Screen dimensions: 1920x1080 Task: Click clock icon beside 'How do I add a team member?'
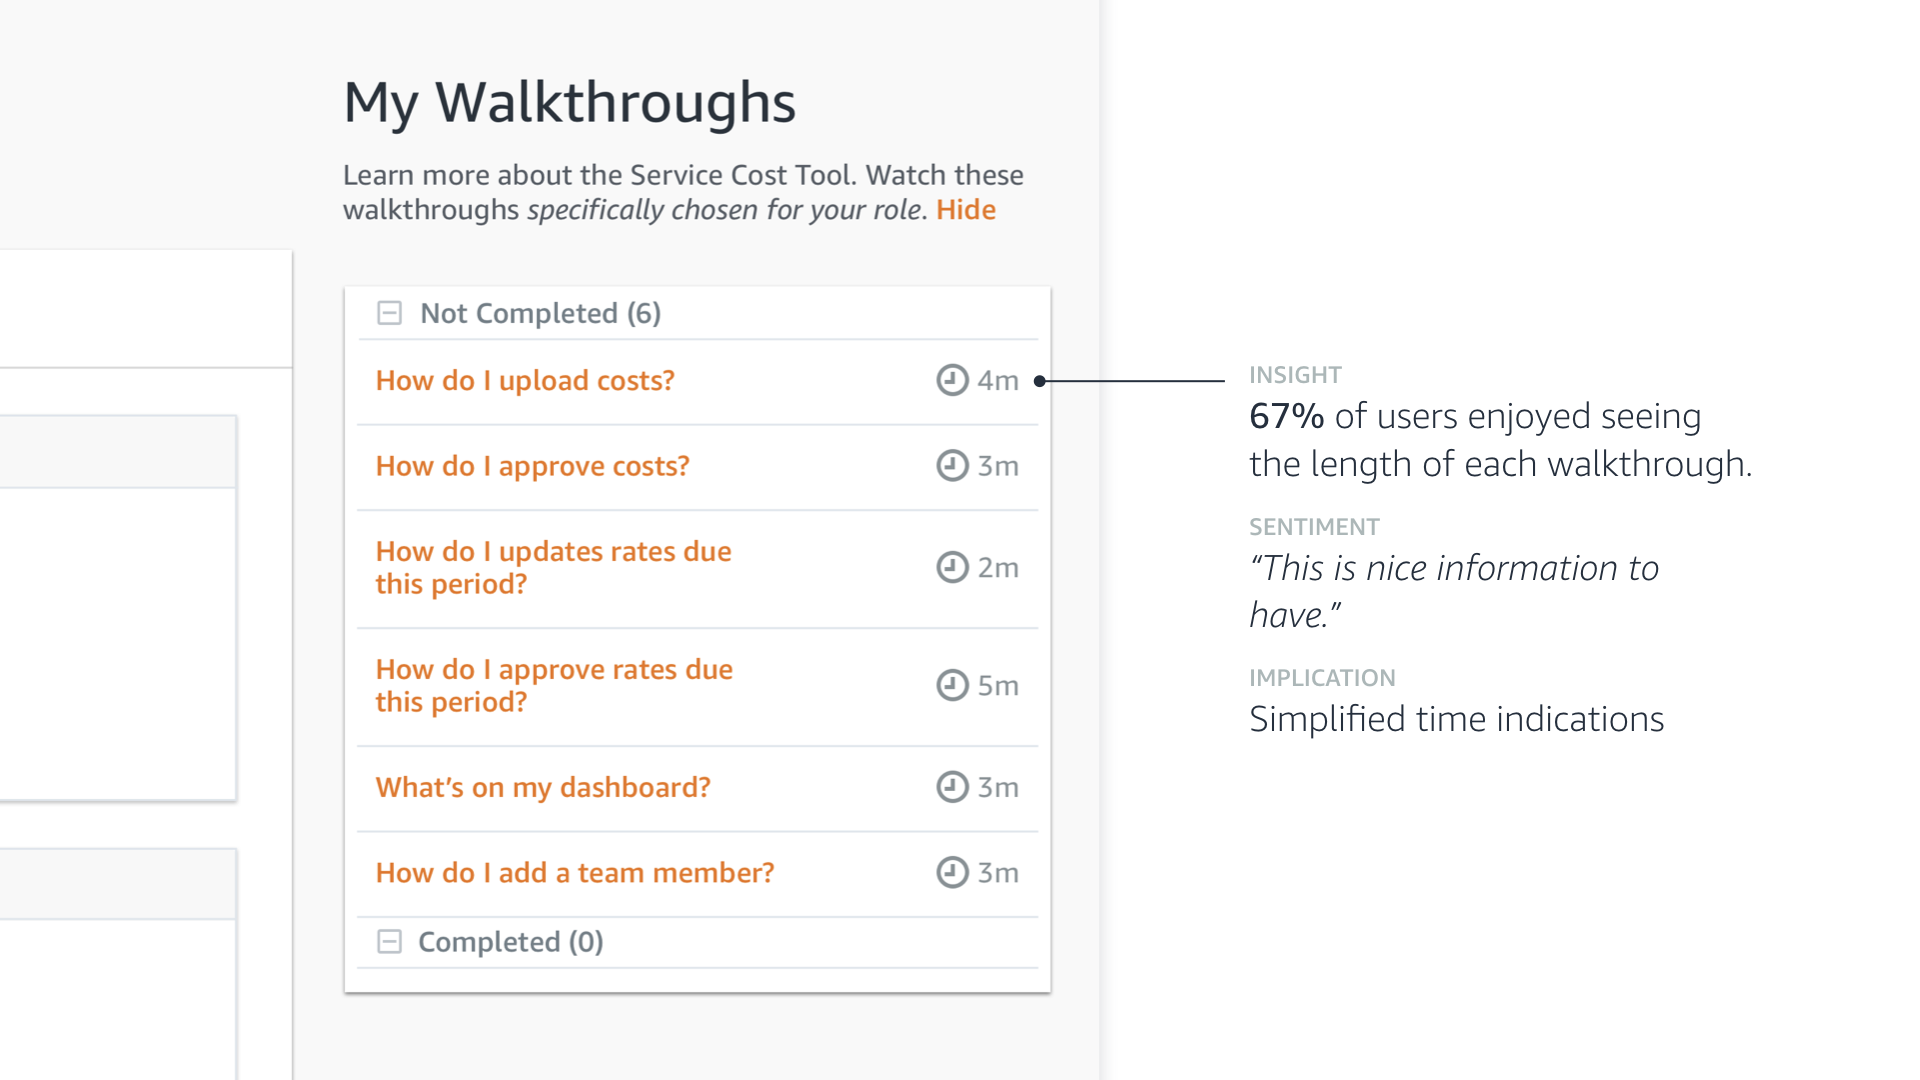pyautogui.click(x=952, y=873)
